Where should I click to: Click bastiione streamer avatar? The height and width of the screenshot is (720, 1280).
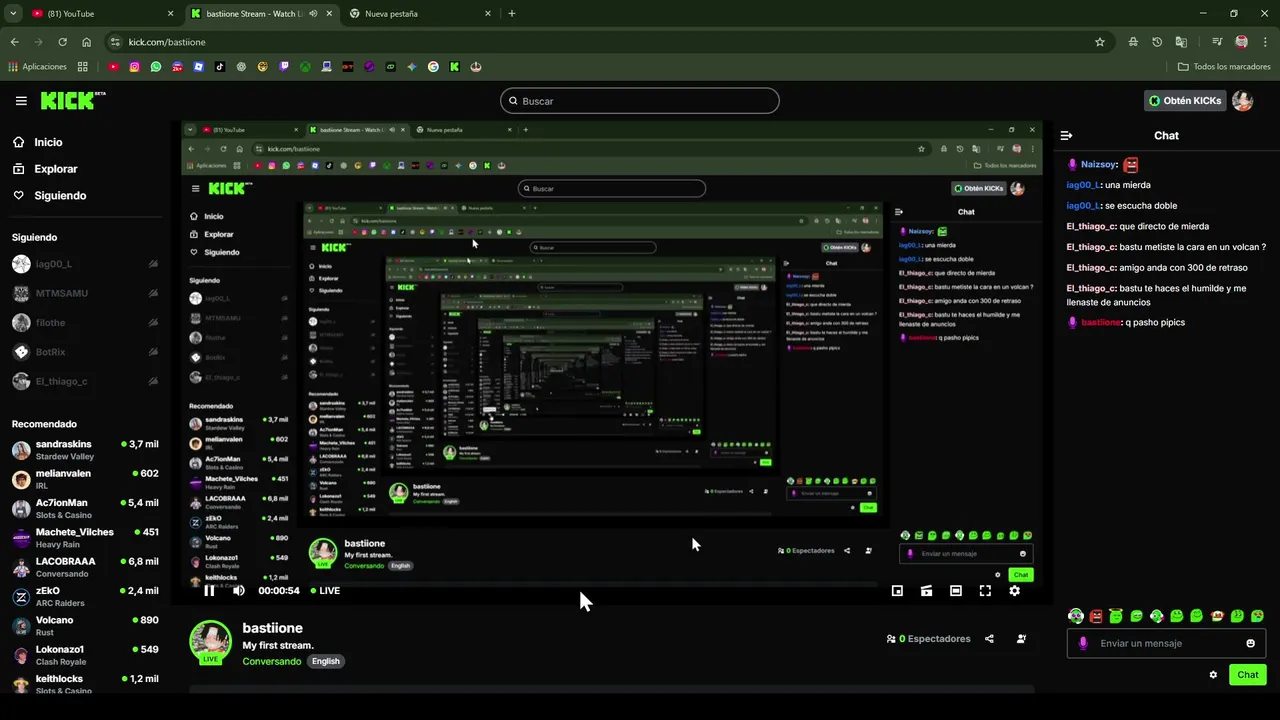210,642
